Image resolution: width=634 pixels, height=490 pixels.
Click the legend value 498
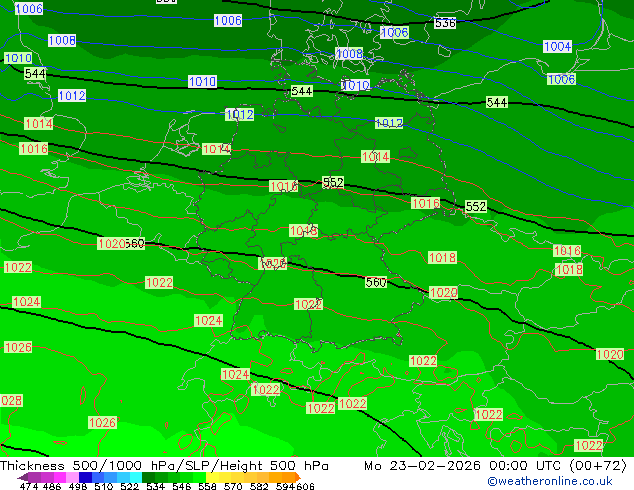coord(78,486)
